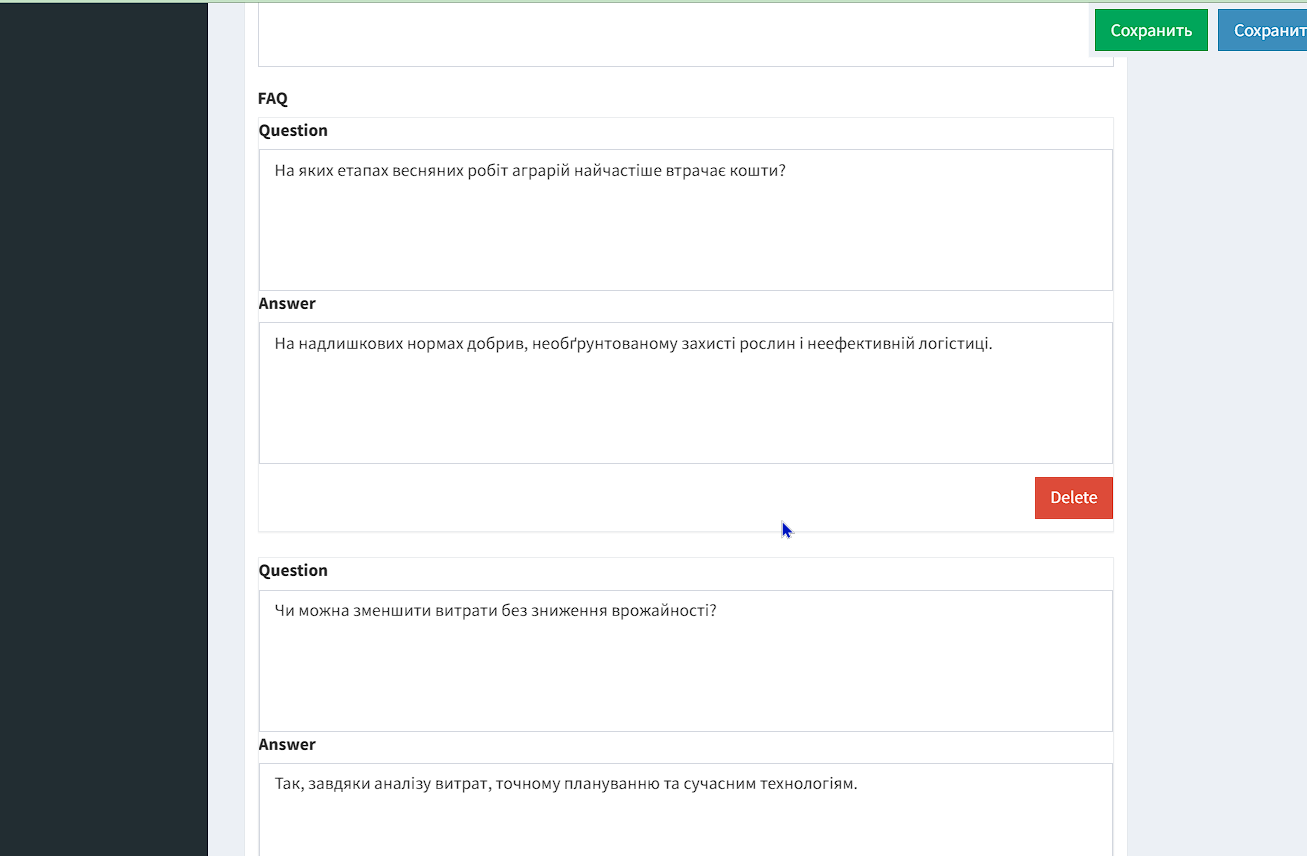Click the word 'логістиці' in the first answer
This screenshot has width=1307, height=856.
click(956, 344)
